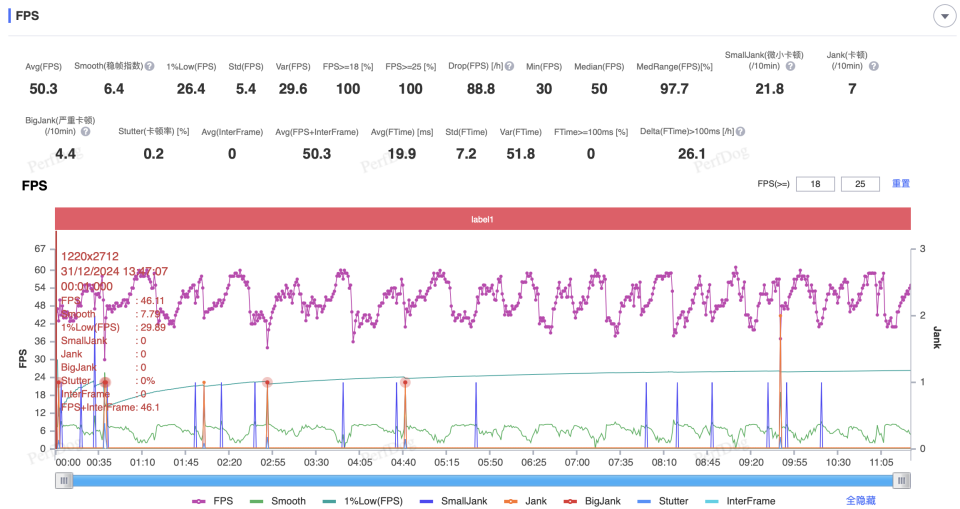
Task: Grab the left handle of time range slider
Action: [64, 481]
